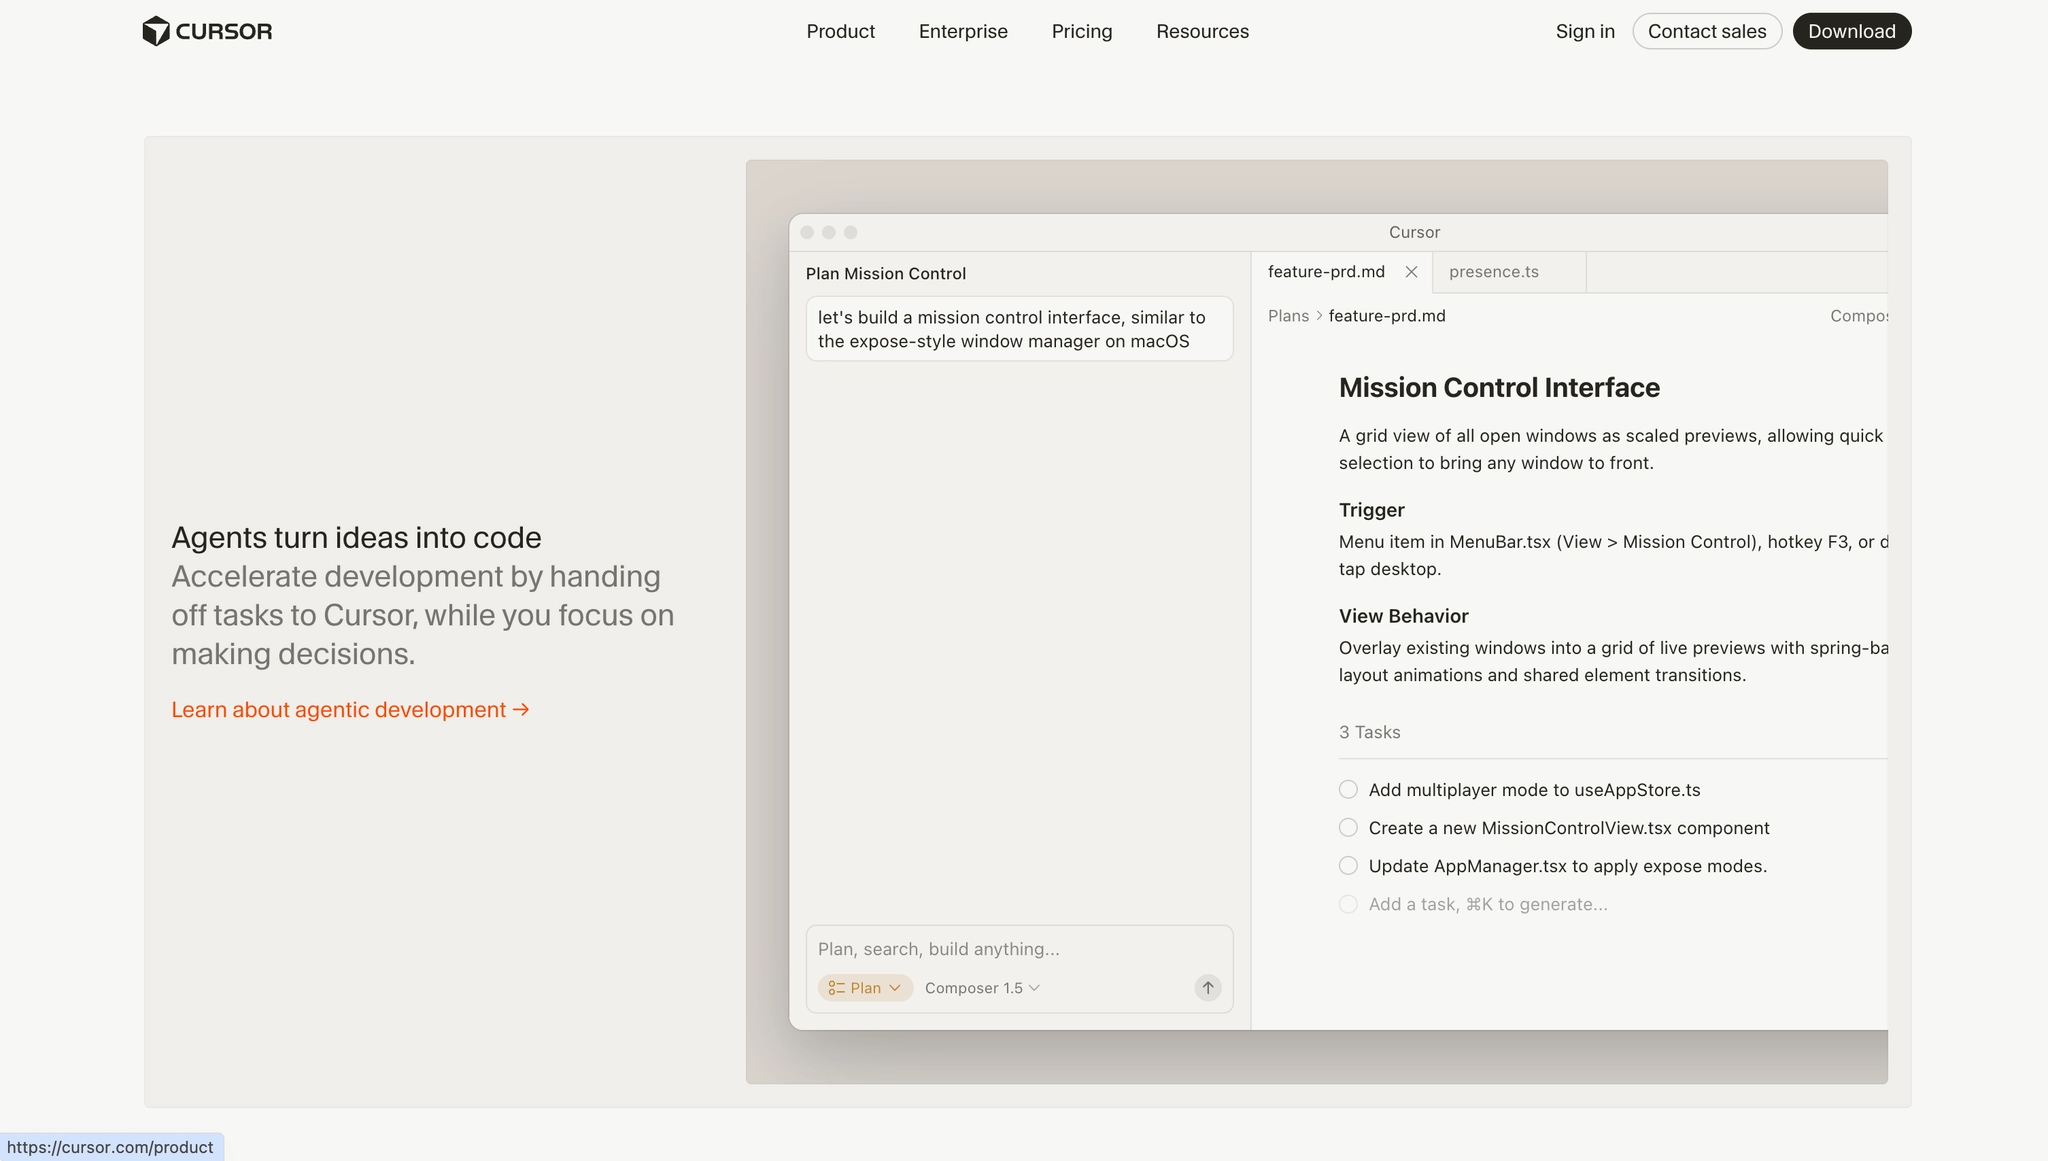Click the send arrow button in chat
Screen dimensions: 2048x1161
(x=1208, y=988)
